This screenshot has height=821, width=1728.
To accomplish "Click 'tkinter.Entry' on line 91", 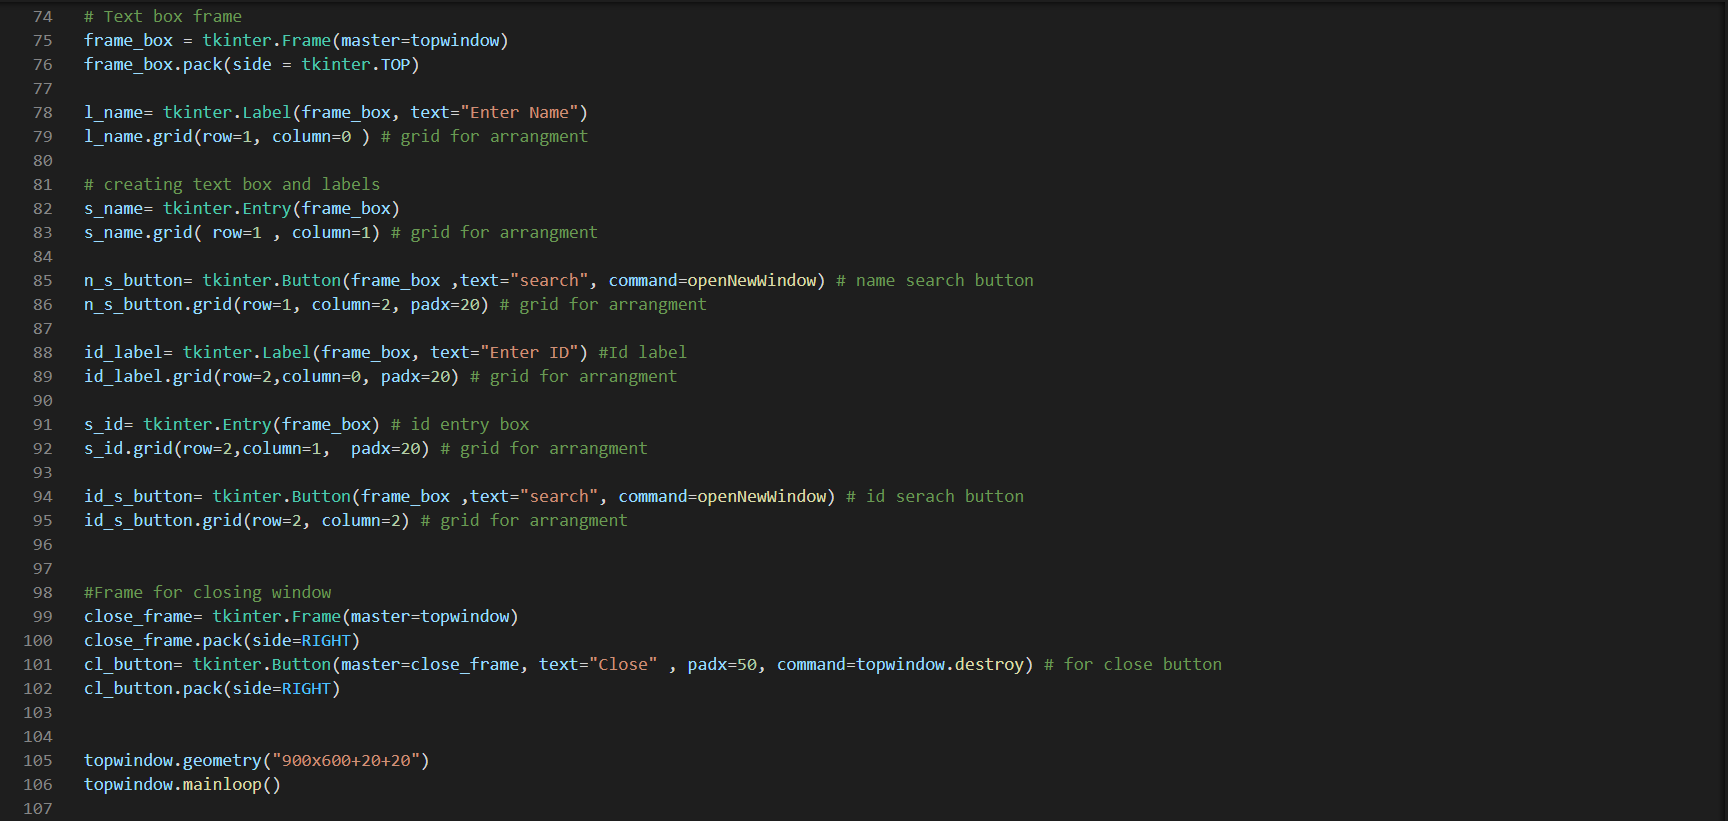I will pos(207,424).
